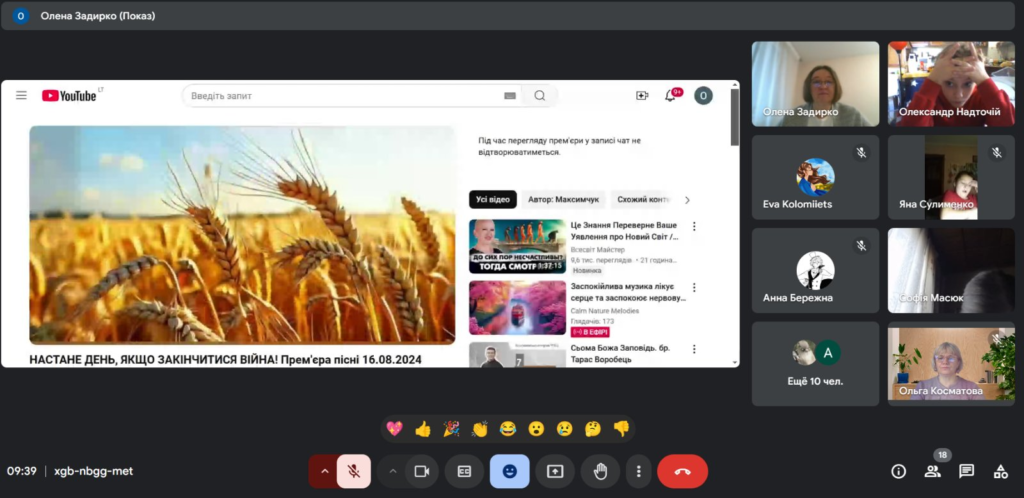Expand audio settings arrow beside microphone
1024x498 pixels.
coord(323,471)
